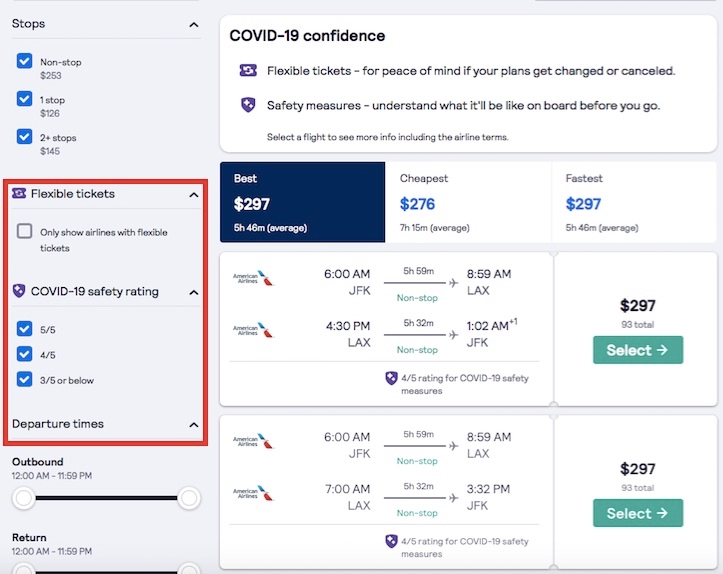Click the shield icon in first flight's safety rating
This screenshot has width=723, height=574.
point(391,378)
